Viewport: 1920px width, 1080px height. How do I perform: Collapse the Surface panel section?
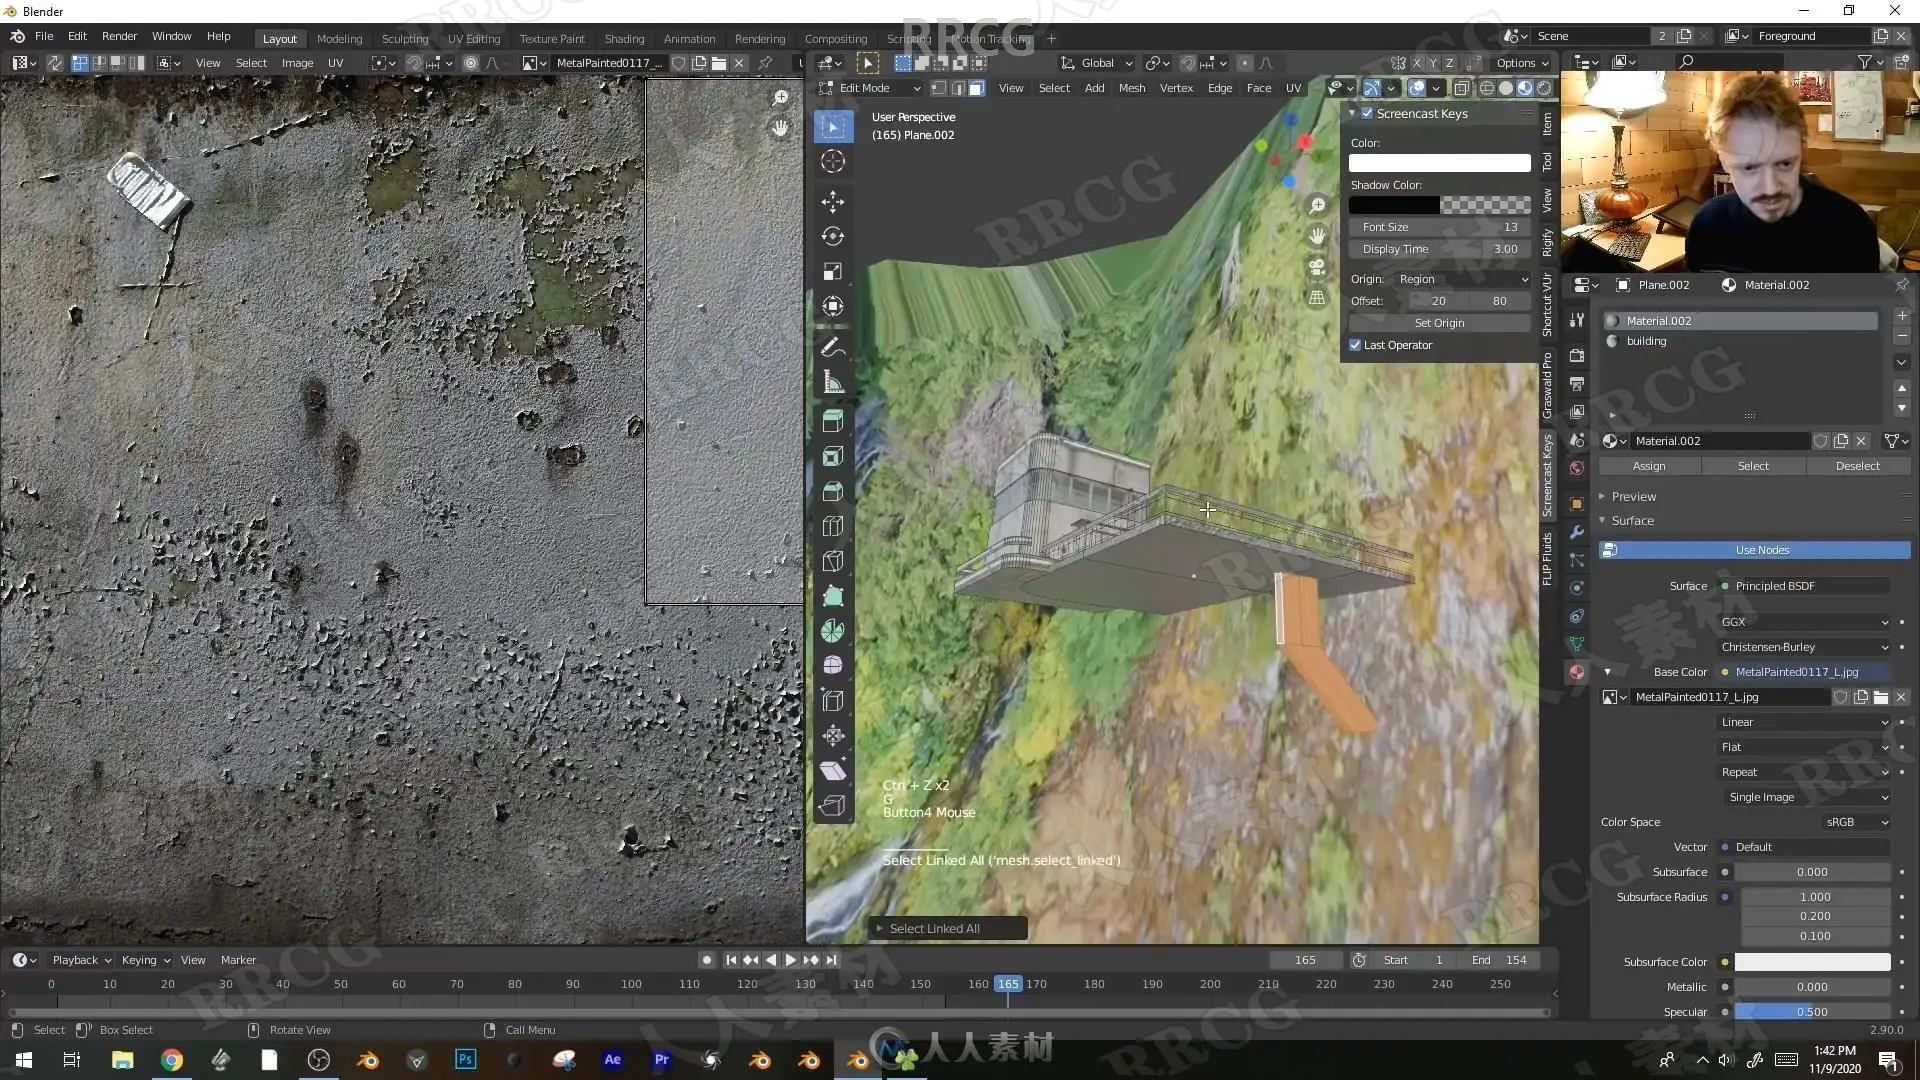tap(1631, 521)
